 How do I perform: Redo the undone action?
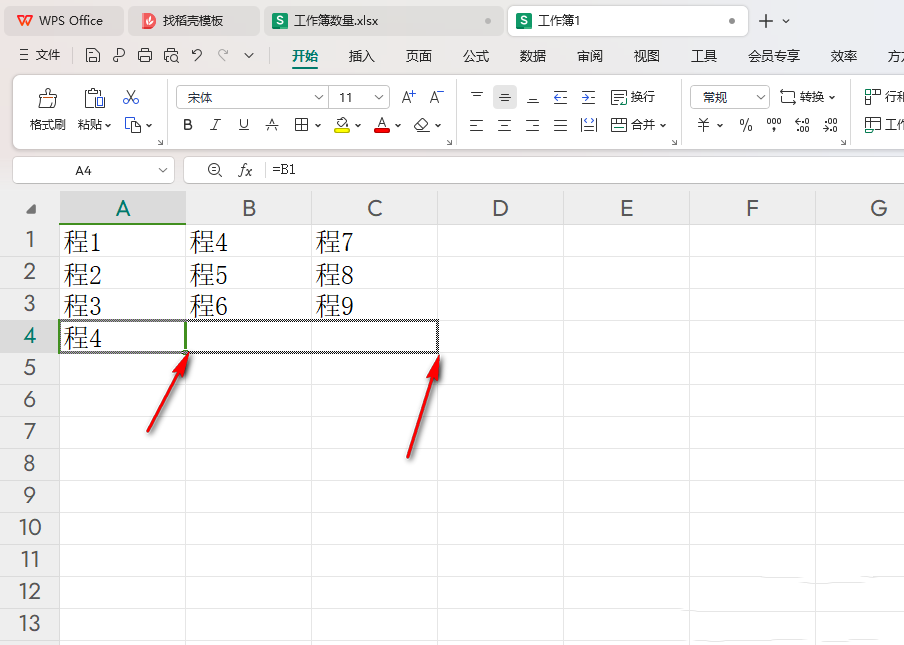[x=223, y=55]
